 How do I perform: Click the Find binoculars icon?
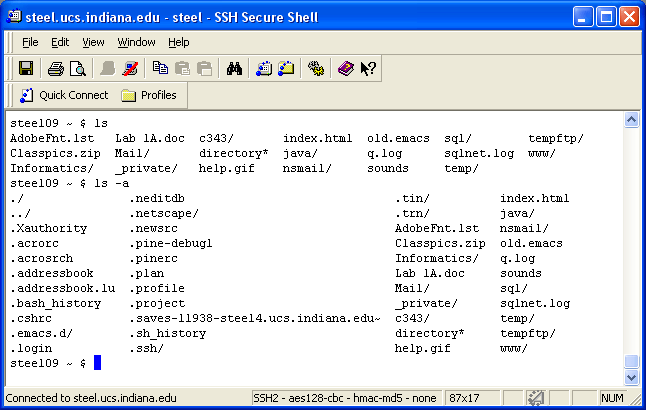coord(234,68)
